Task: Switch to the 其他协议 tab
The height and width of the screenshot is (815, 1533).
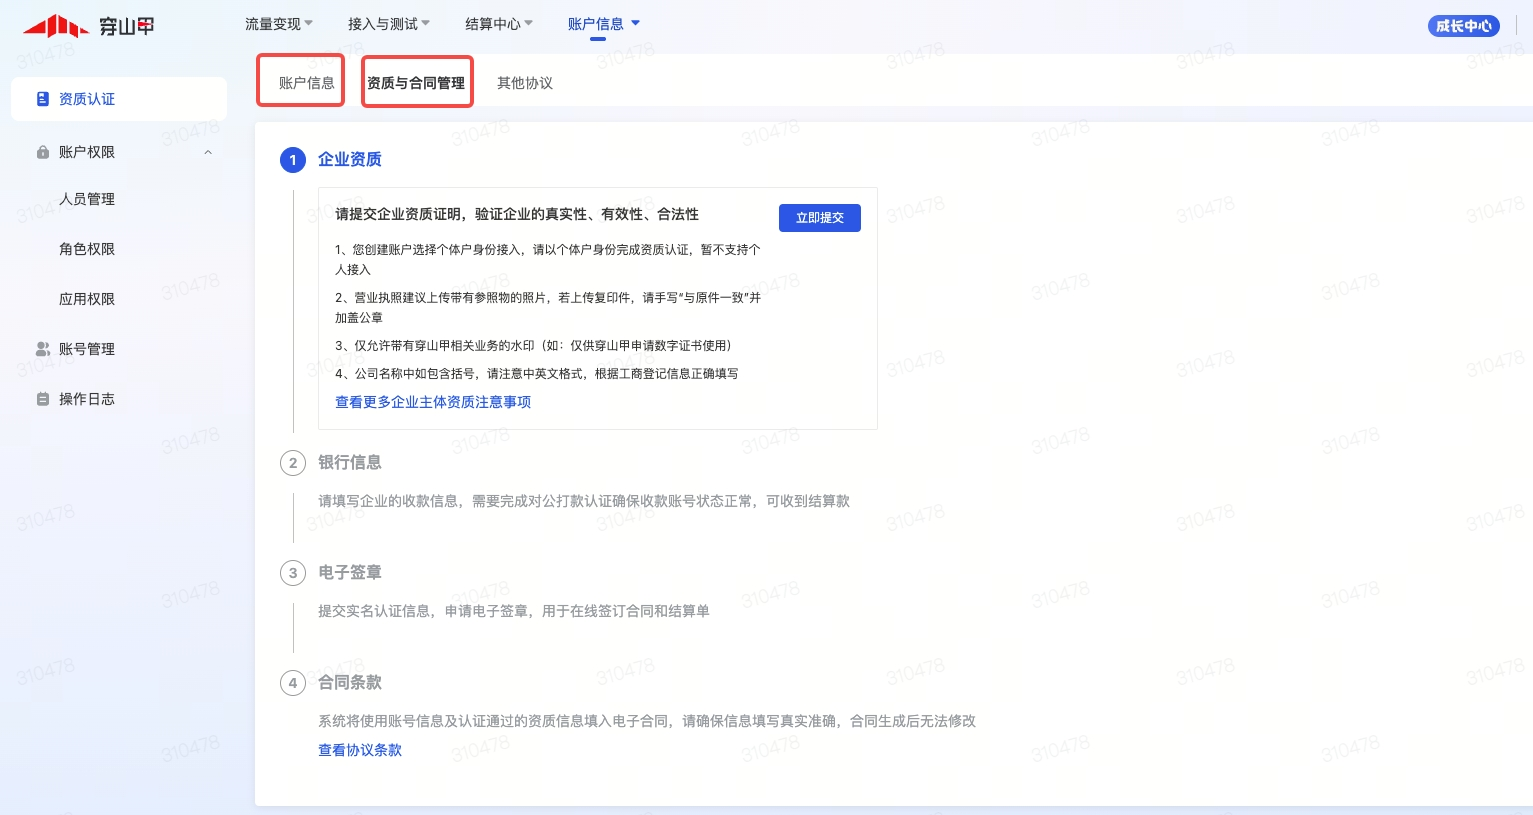Action: pos(524,83)
